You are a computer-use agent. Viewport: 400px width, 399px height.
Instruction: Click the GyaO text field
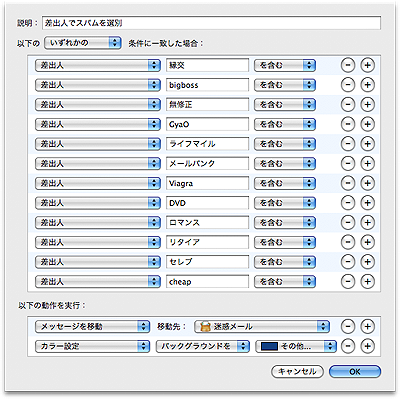pos(207,124)
